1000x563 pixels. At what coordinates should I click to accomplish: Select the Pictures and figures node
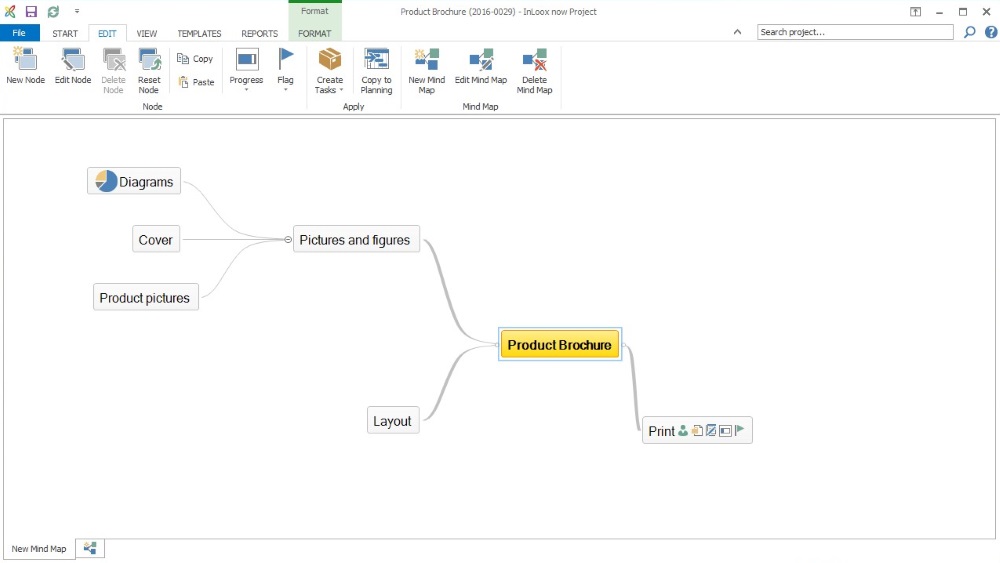coord(356,240)
